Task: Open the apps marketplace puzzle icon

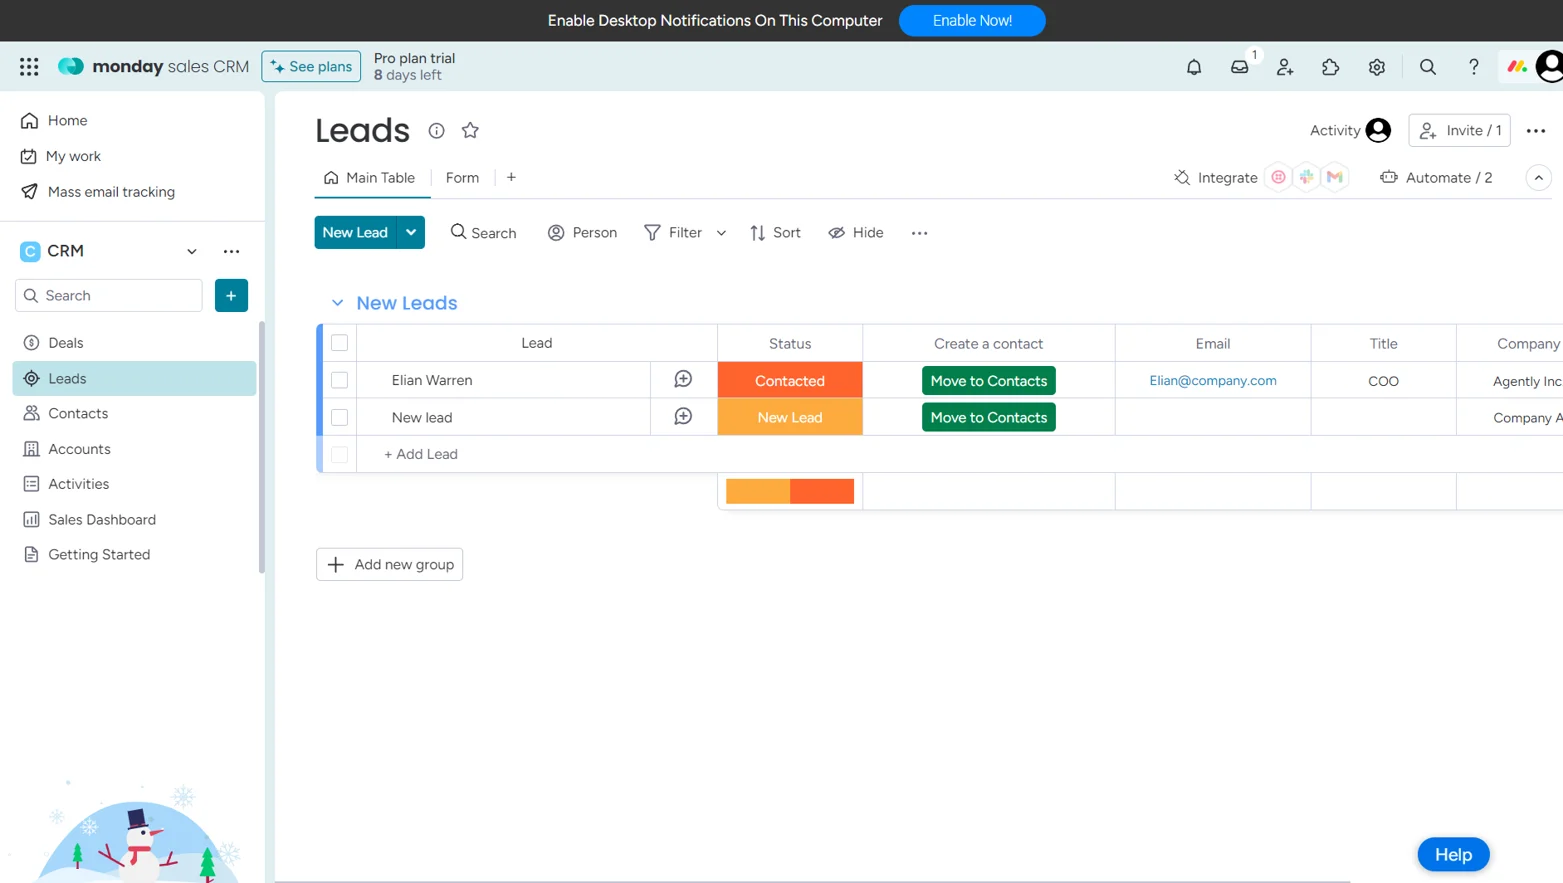Action: coord(1331,66)
